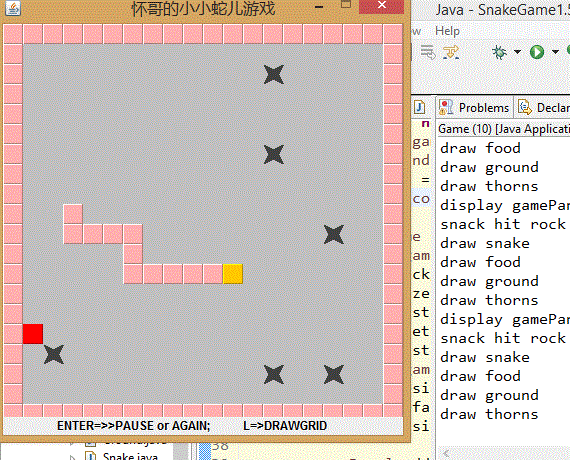Click the L=>DRAWGRID label

(285, 426)
